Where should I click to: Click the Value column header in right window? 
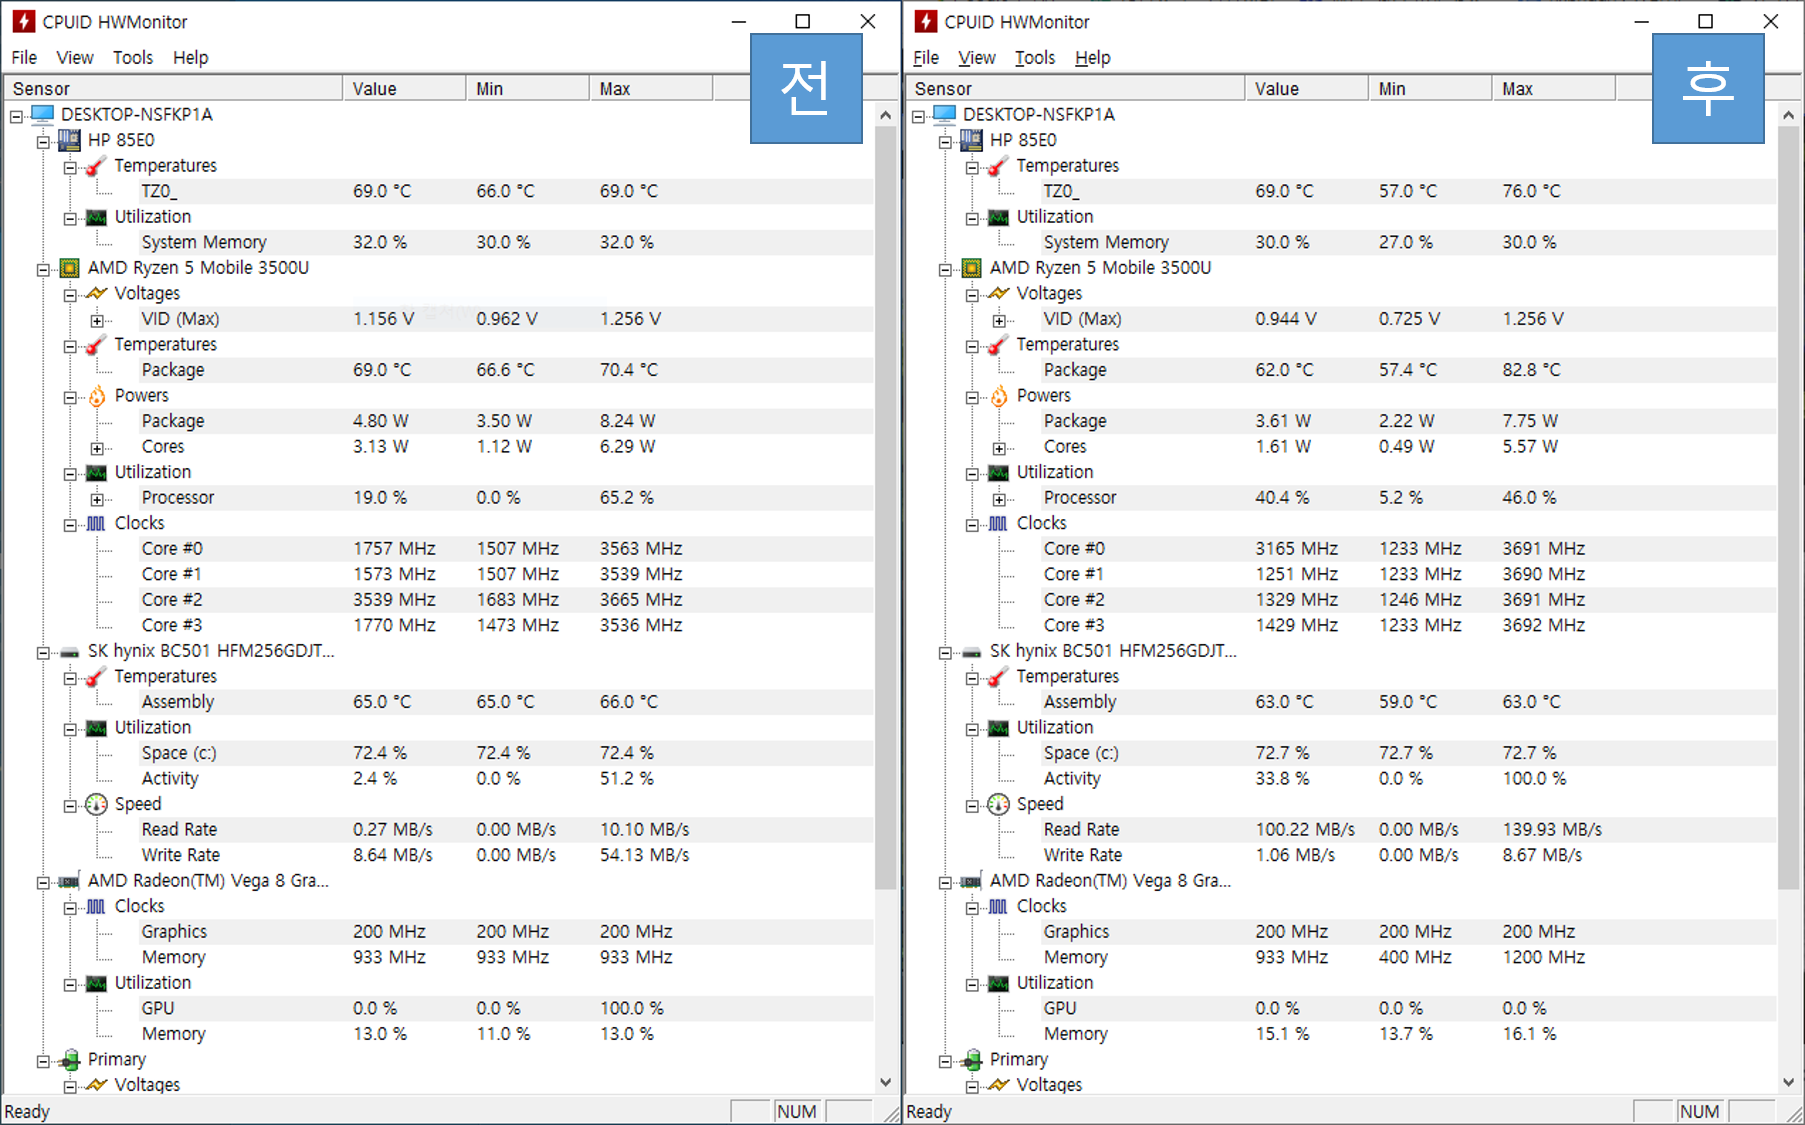tap(1307, 88)
